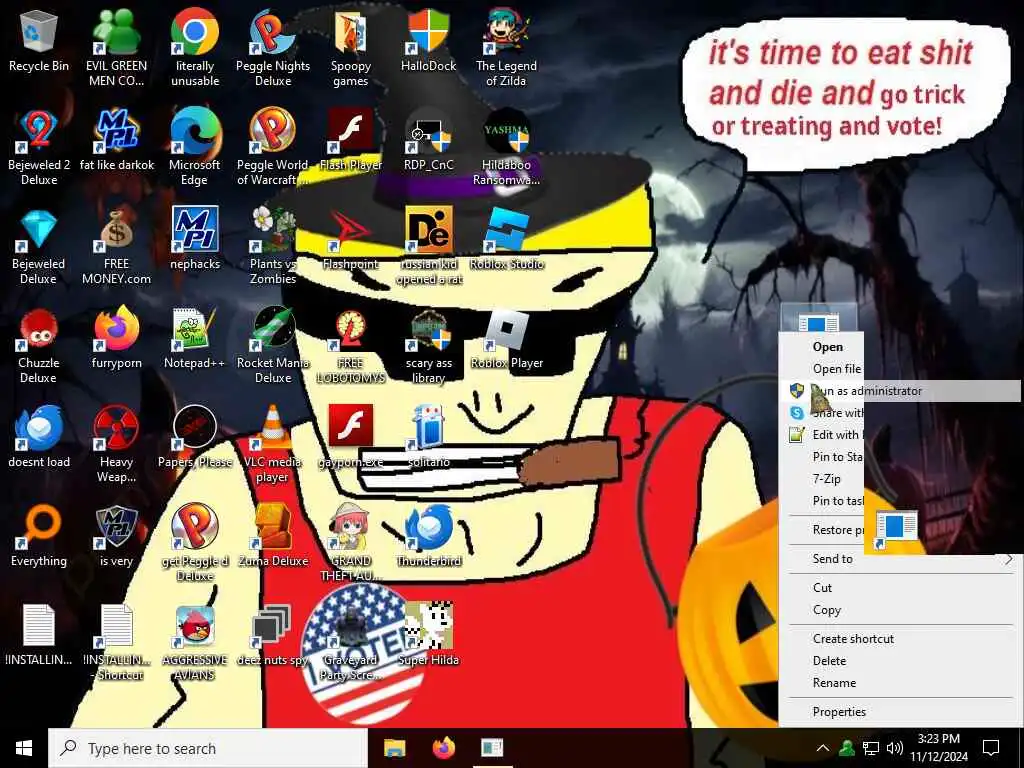Select Create shortcut in context menu

900,638
